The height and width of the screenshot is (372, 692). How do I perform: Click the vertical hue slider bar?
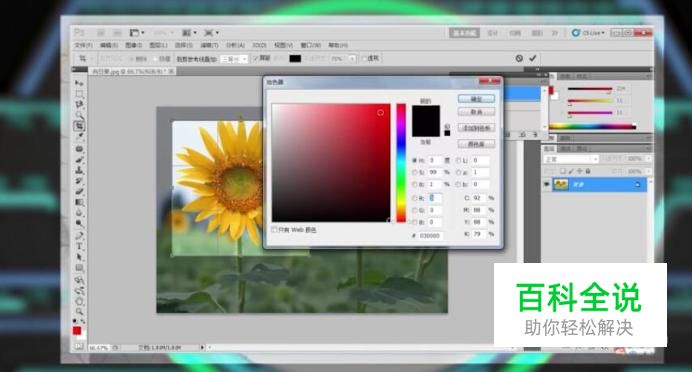click(x=401, y=163)
